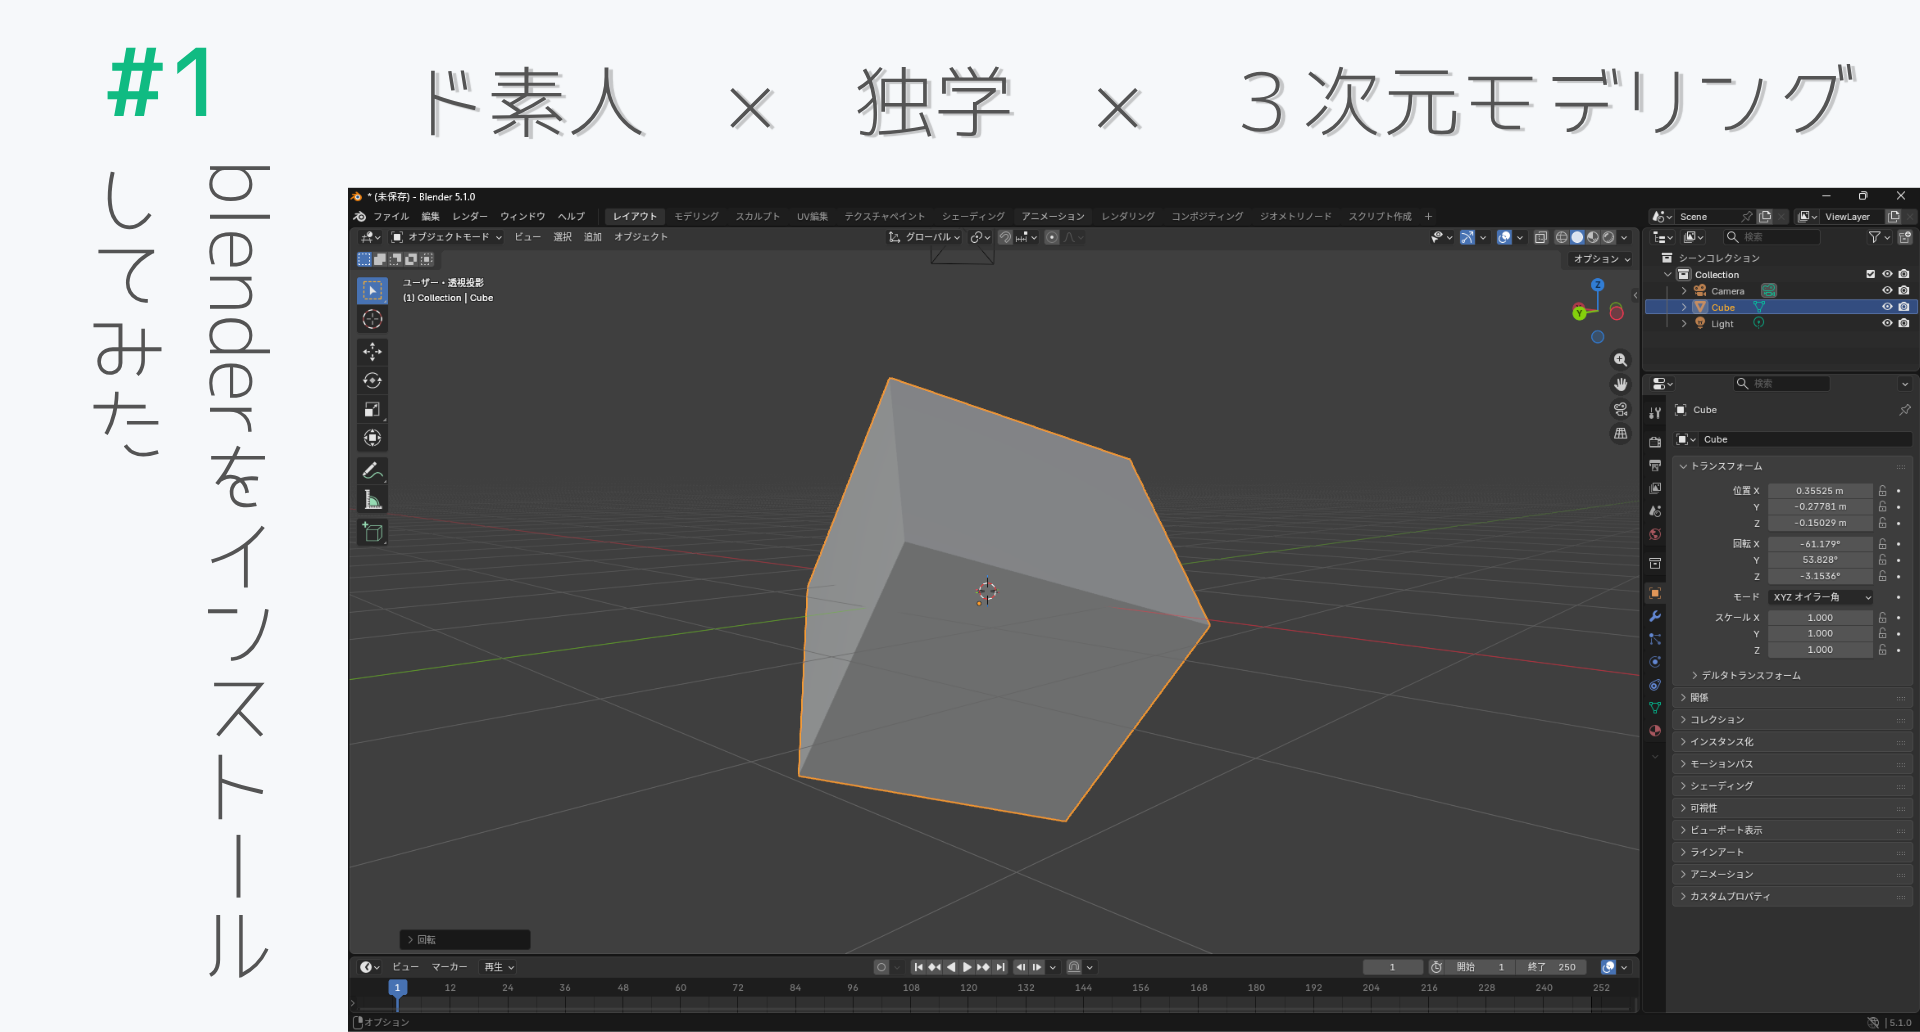Screen dimensions: 1920x1032
Task: Select the Rotate tool in the toolbar
Action: 372,381
